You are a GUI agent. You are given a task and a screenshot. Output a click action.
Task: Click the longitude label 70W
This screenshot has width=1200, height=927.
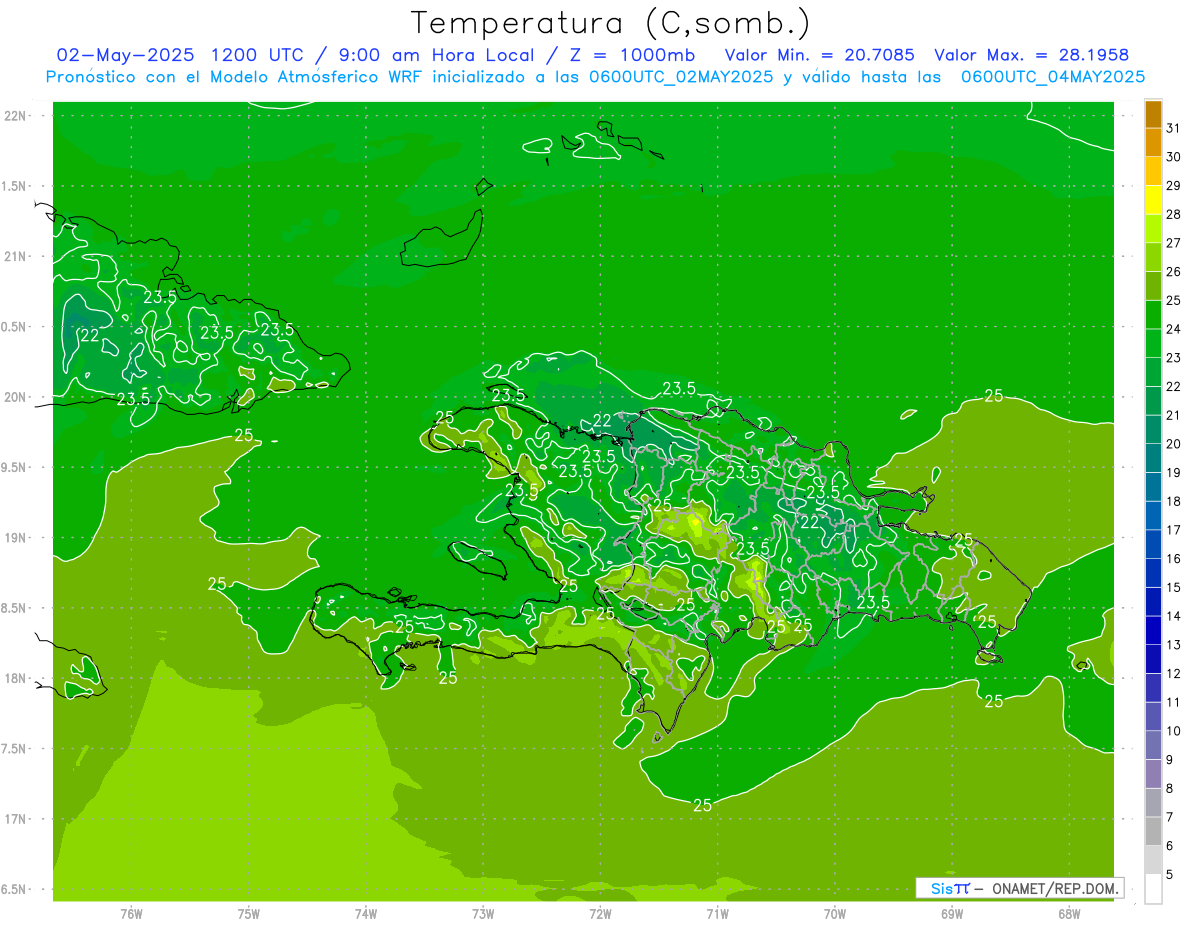pyautogui.click(x=835, y=914)
